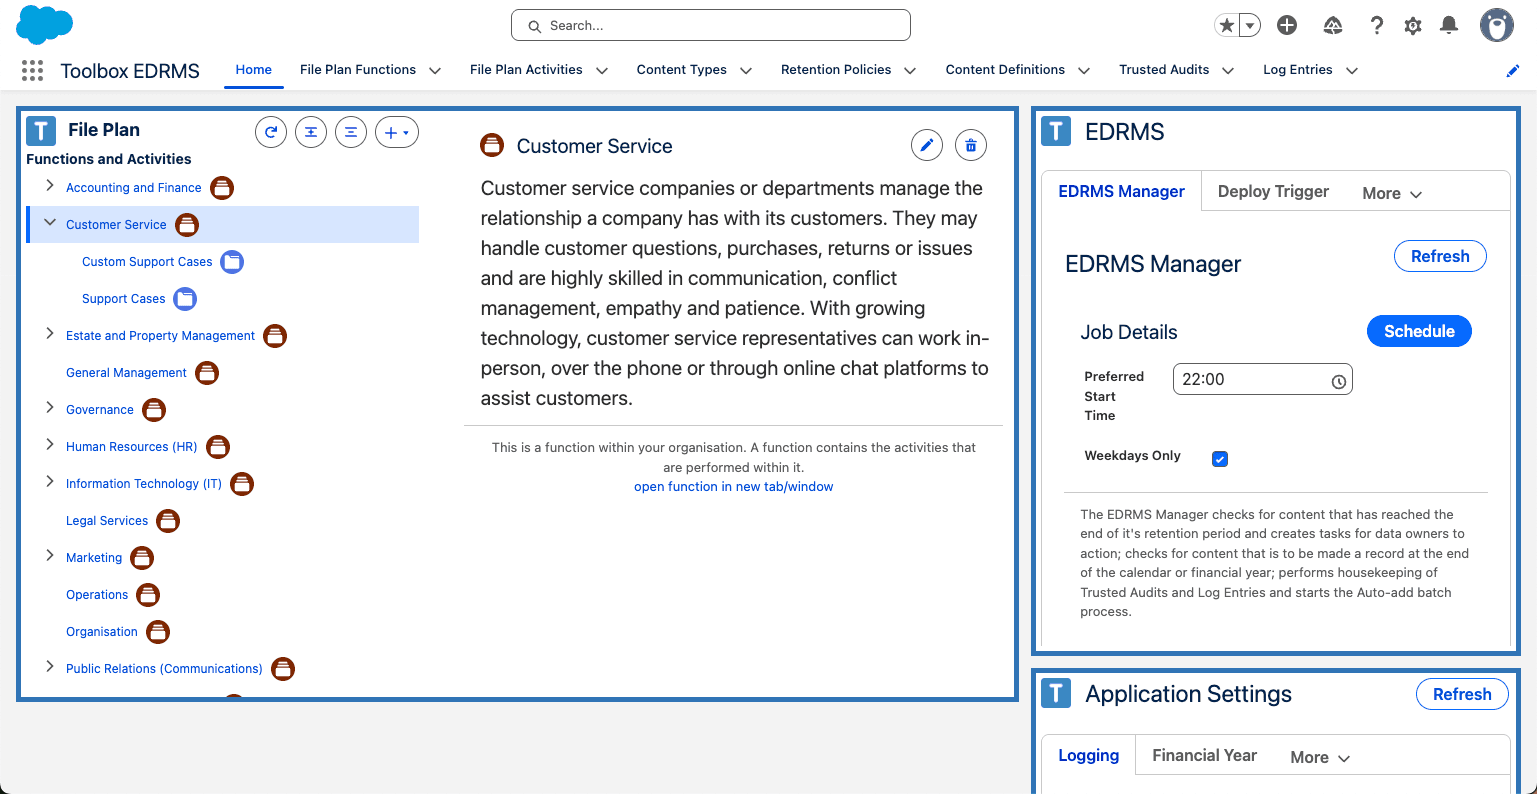Viewport: 1537px width, 794px height.
Task: Open the Setup gear menu
Action: click(x=1413, y=26)
